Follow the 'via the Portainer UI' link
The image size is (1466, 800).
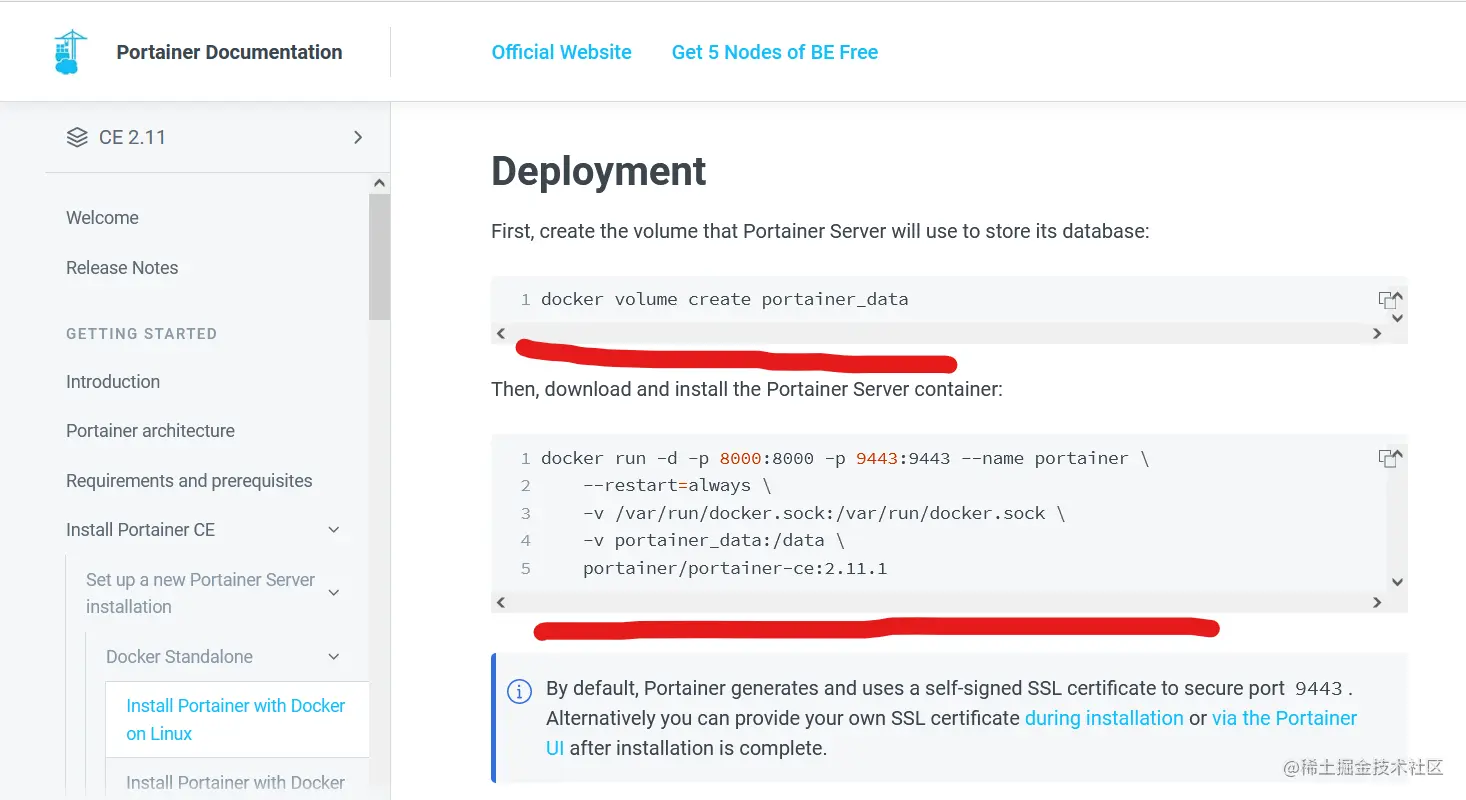(952, 733)
